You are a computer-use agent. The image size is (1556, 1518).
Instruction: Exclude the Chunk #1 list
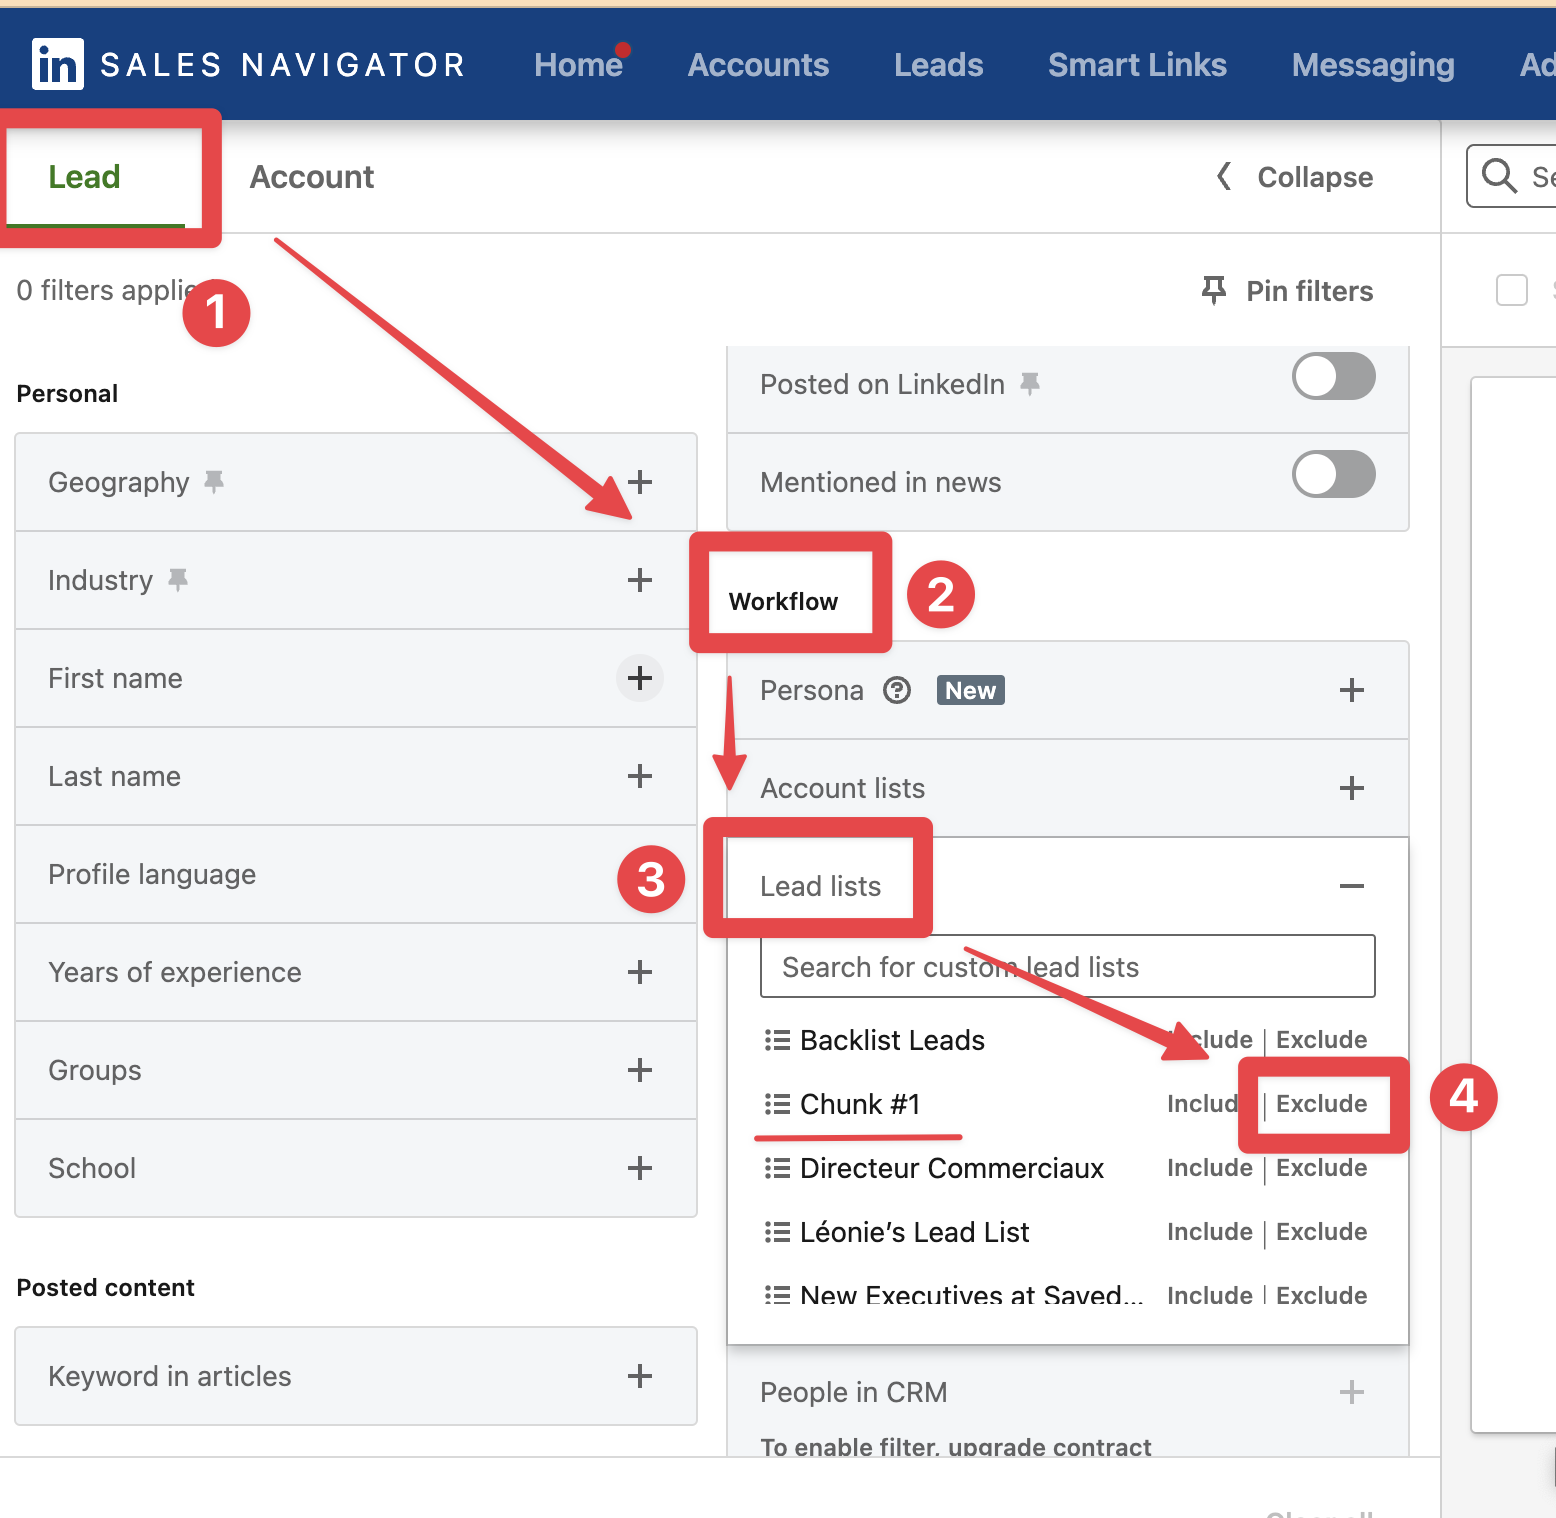click(1321, 1104)
